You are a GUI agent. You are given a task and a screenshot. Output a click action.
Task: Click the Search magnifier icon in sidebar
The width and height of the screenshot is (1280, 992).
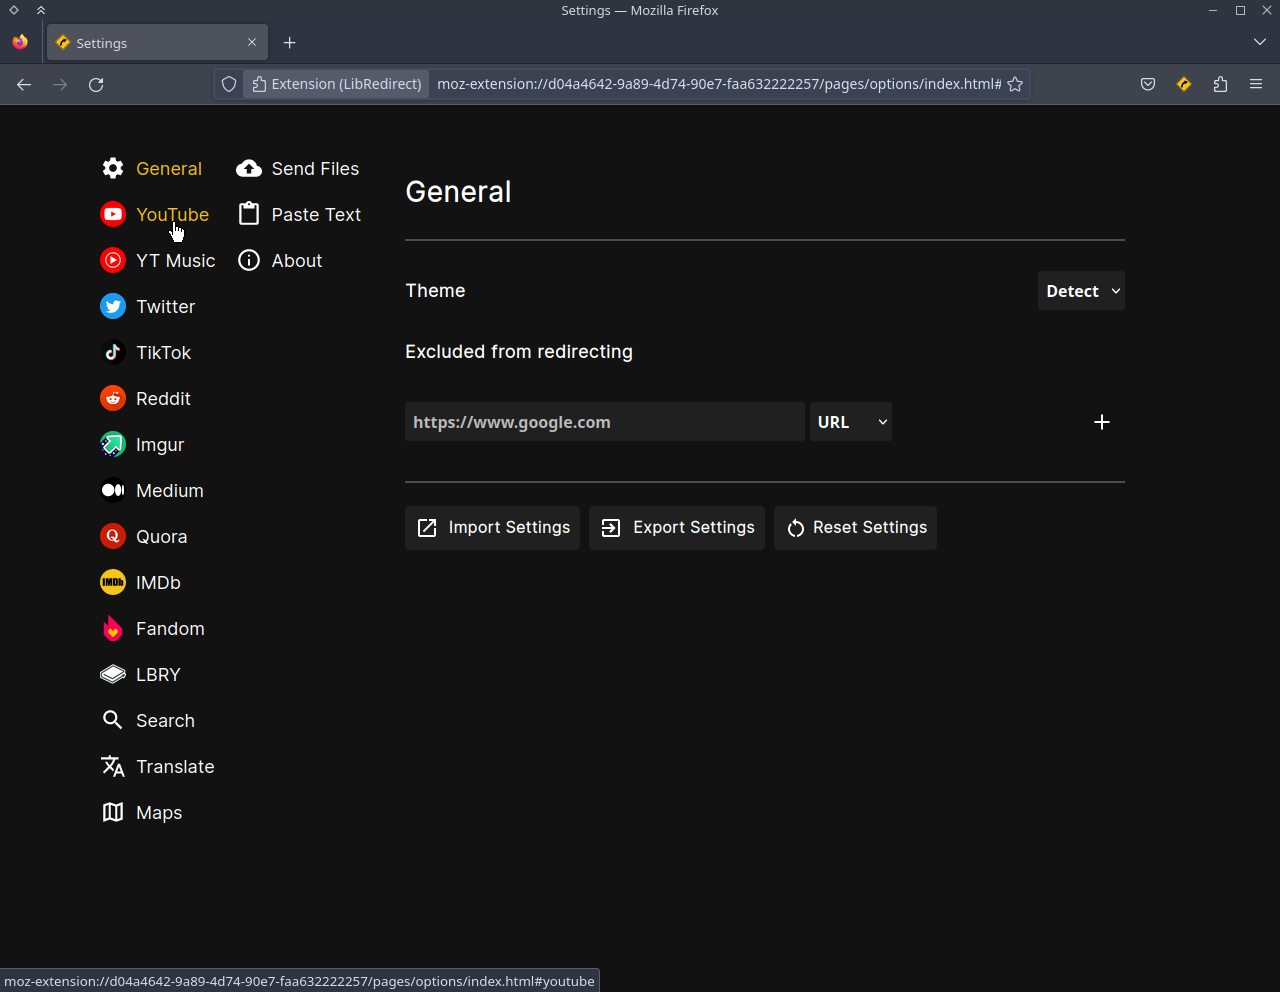pos(113,720)
